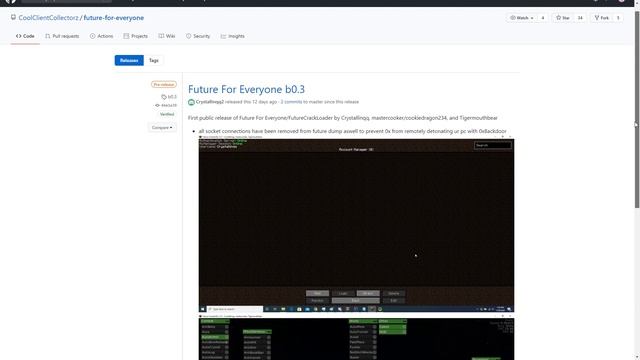Image resolution: width=640 pixels, height=360 pixels.
Task: Click the repository book icon
Action: click(x=13, y=18)
